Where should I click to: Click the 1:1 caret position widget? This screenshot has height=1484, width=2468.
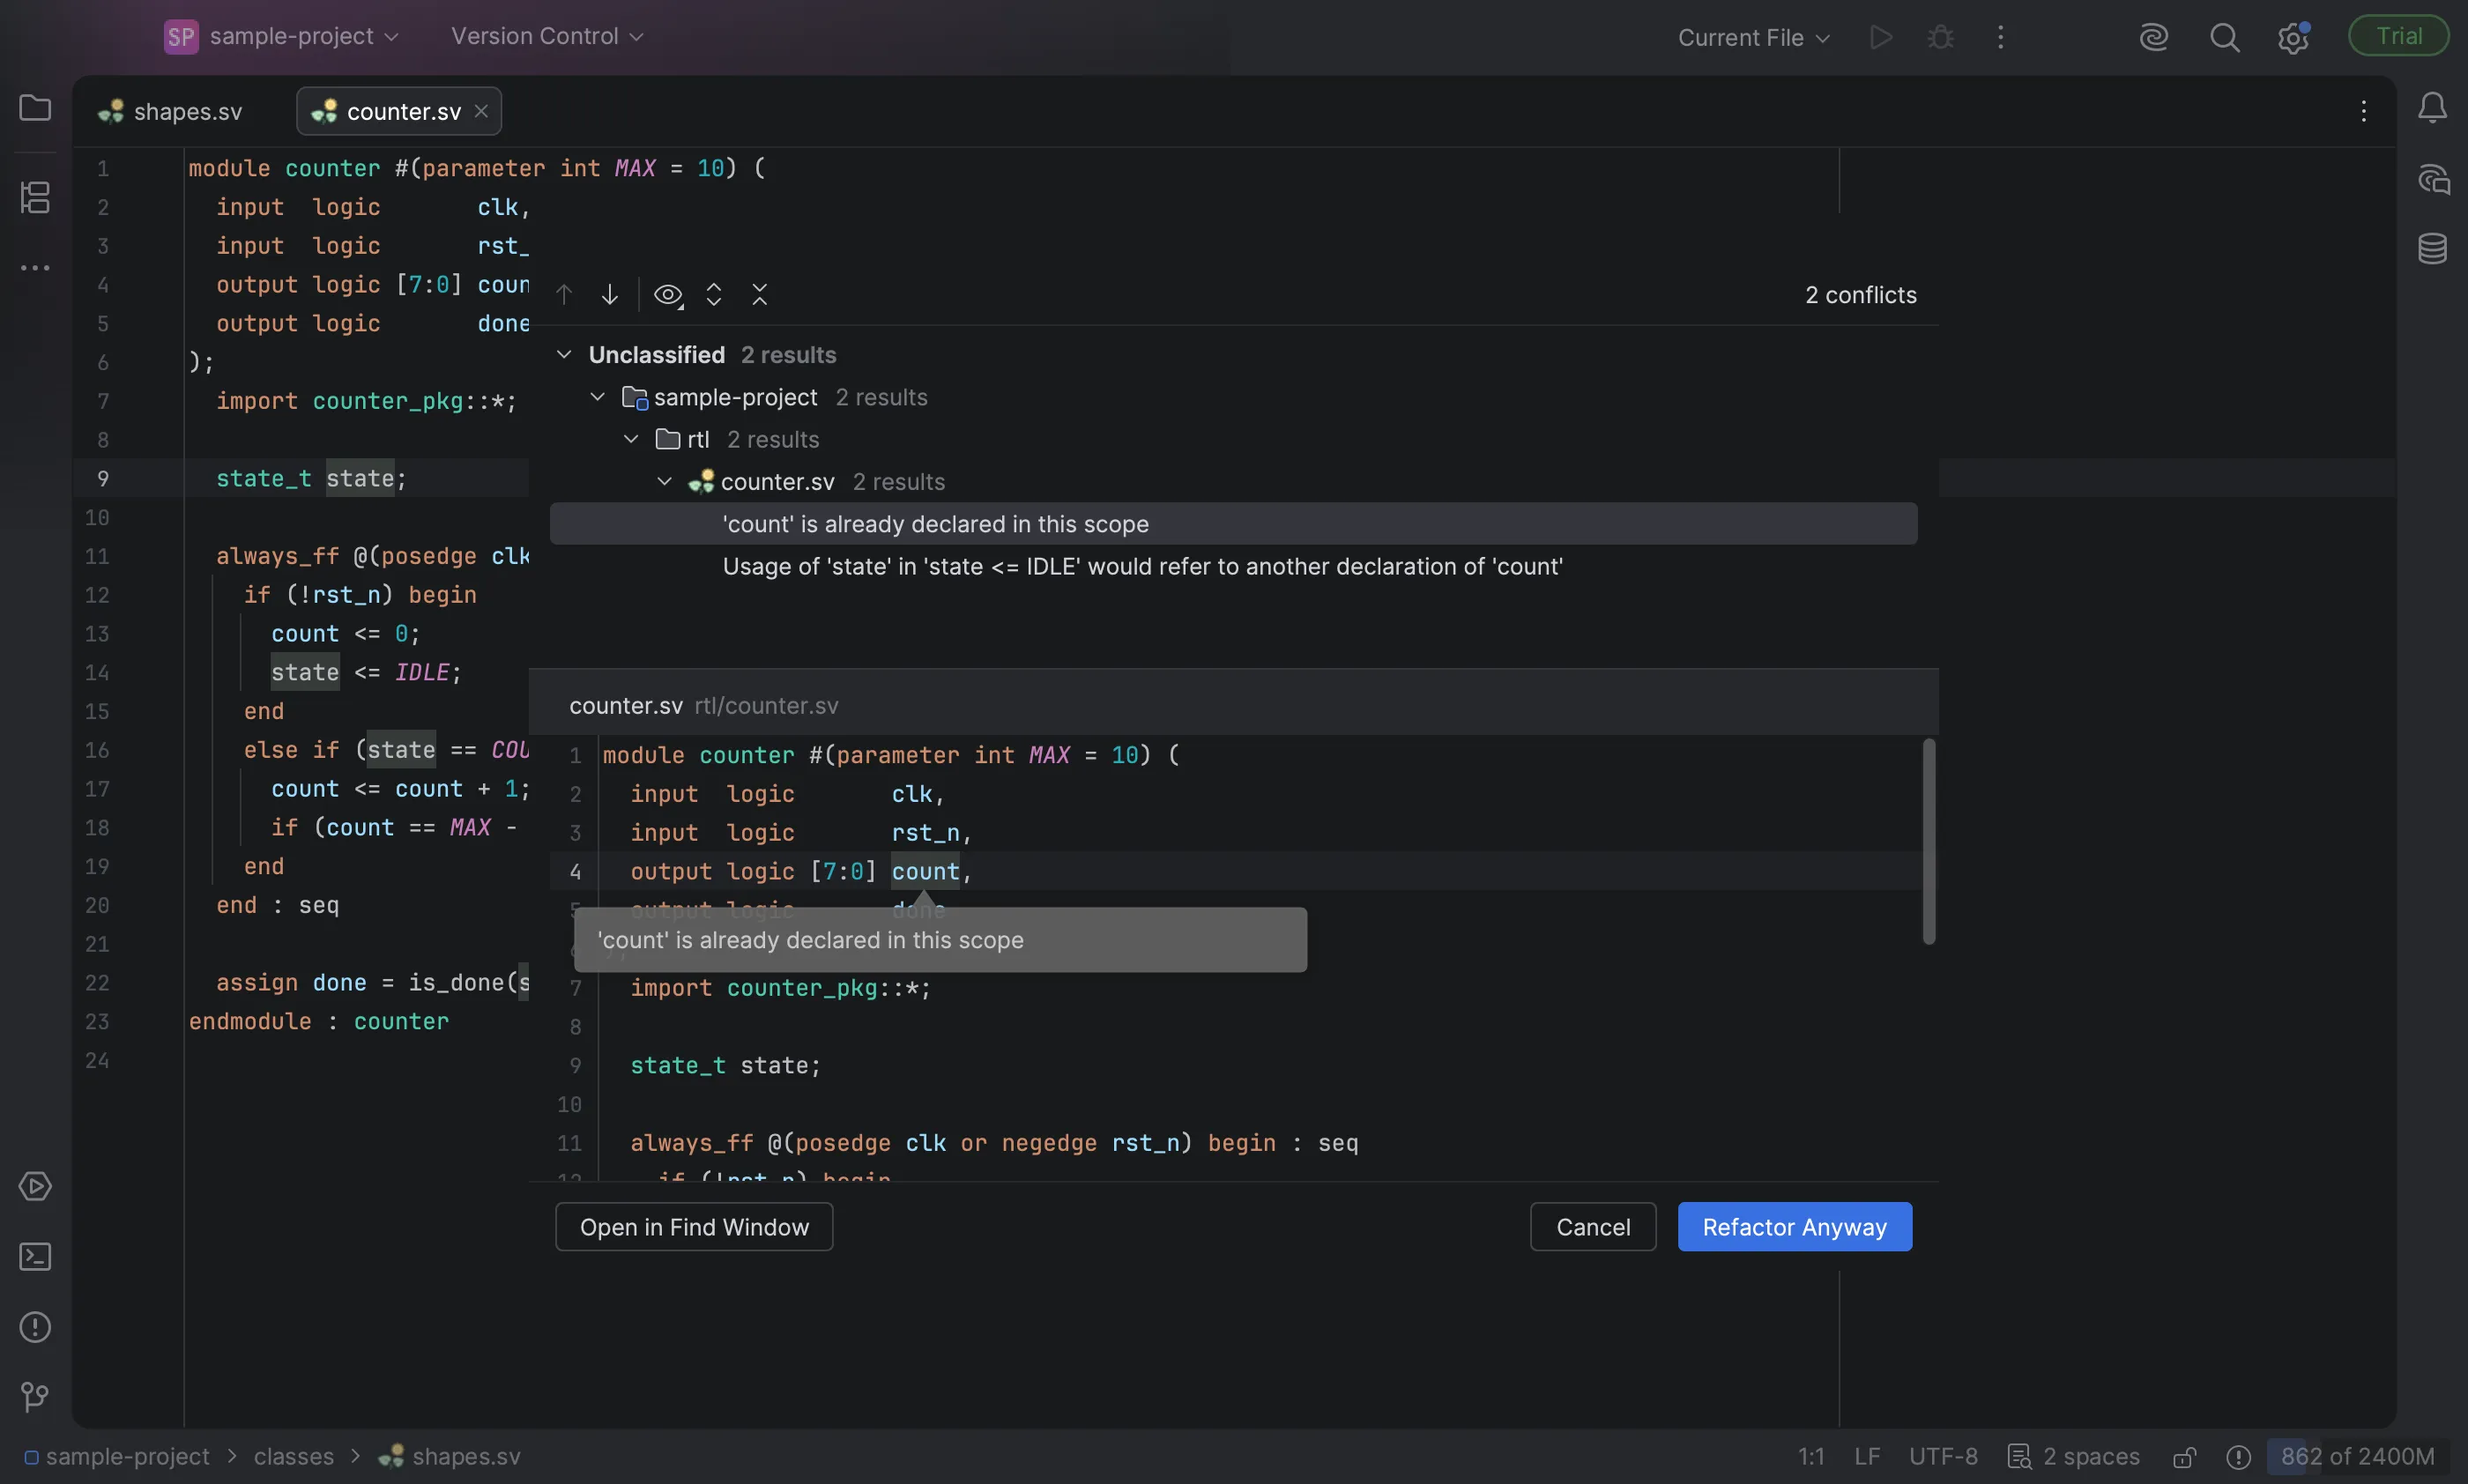tap(1811, 1457)
